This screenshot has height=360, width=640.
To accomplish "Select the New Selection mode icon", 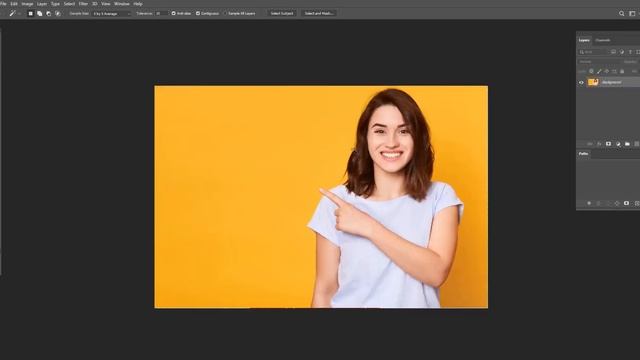I will [31, 13].
